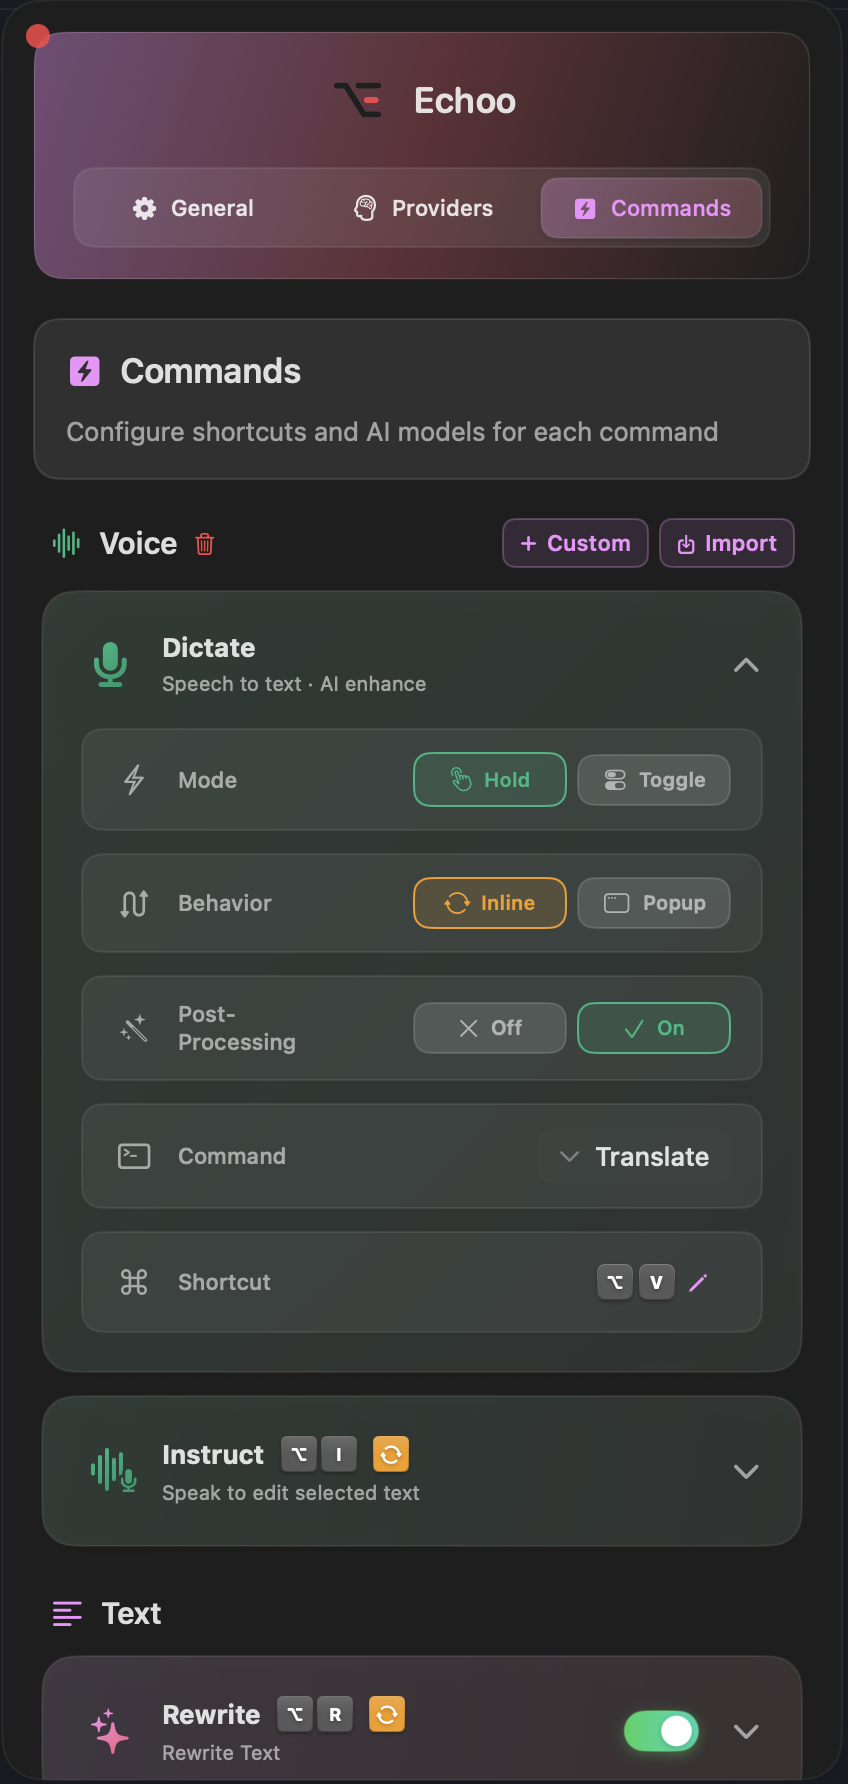Select the Dictate microphone icon
The width and height of the screenshot is (848, 1784).
point(110,663)
